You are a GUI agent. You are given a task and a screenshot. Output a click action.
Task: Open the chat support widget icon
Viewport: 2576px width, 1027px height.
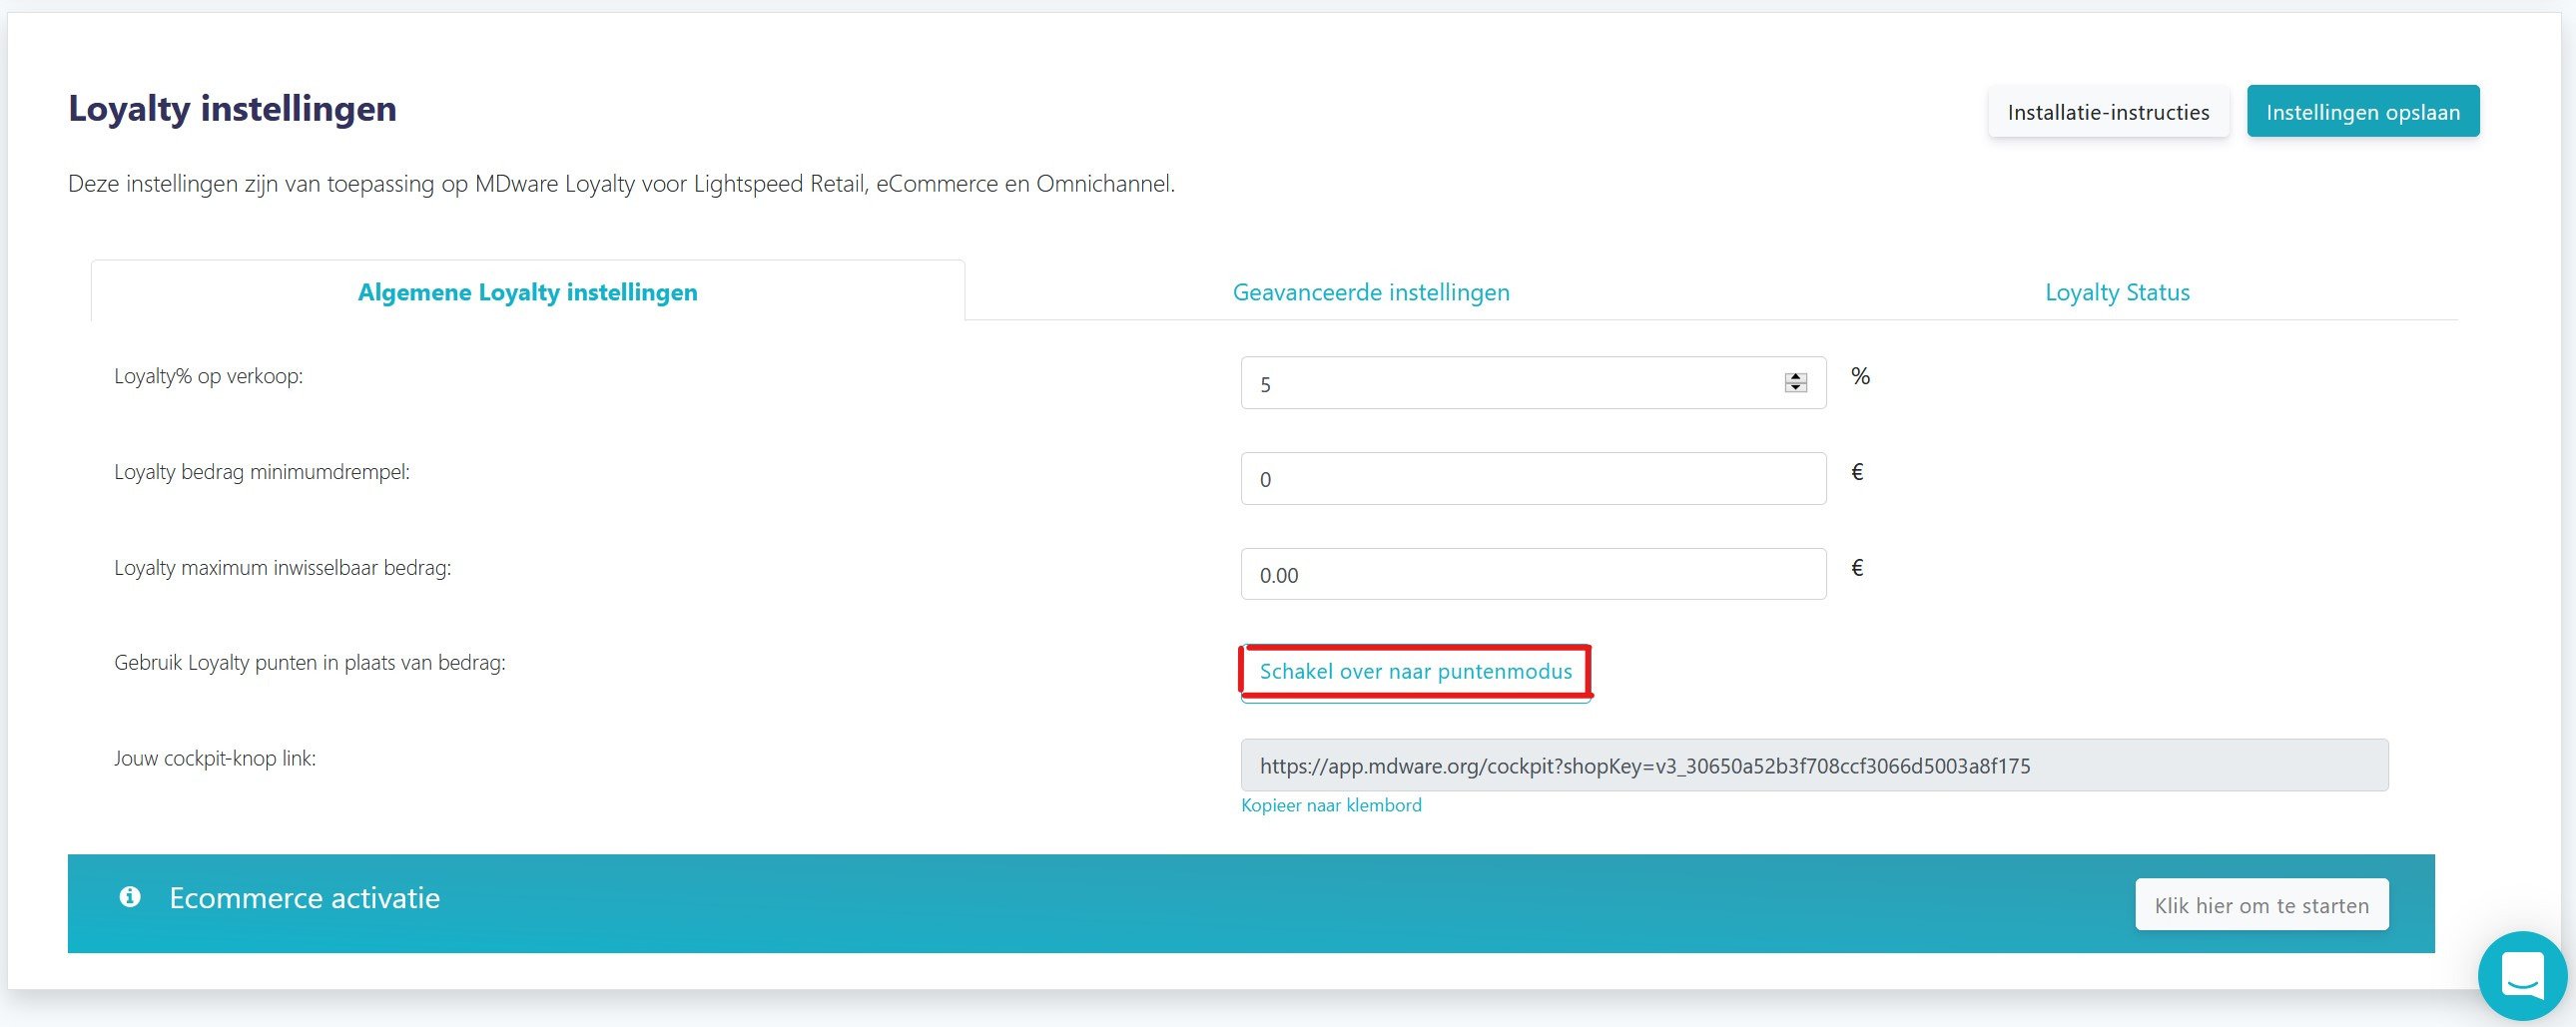(x=2522, y=976)
